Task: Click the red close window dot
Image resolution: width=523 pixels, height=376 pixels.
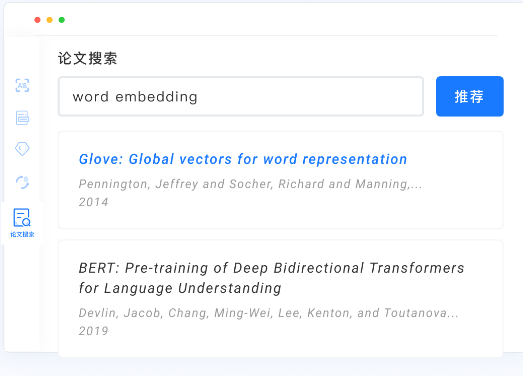Action: (x=37, y=20)
